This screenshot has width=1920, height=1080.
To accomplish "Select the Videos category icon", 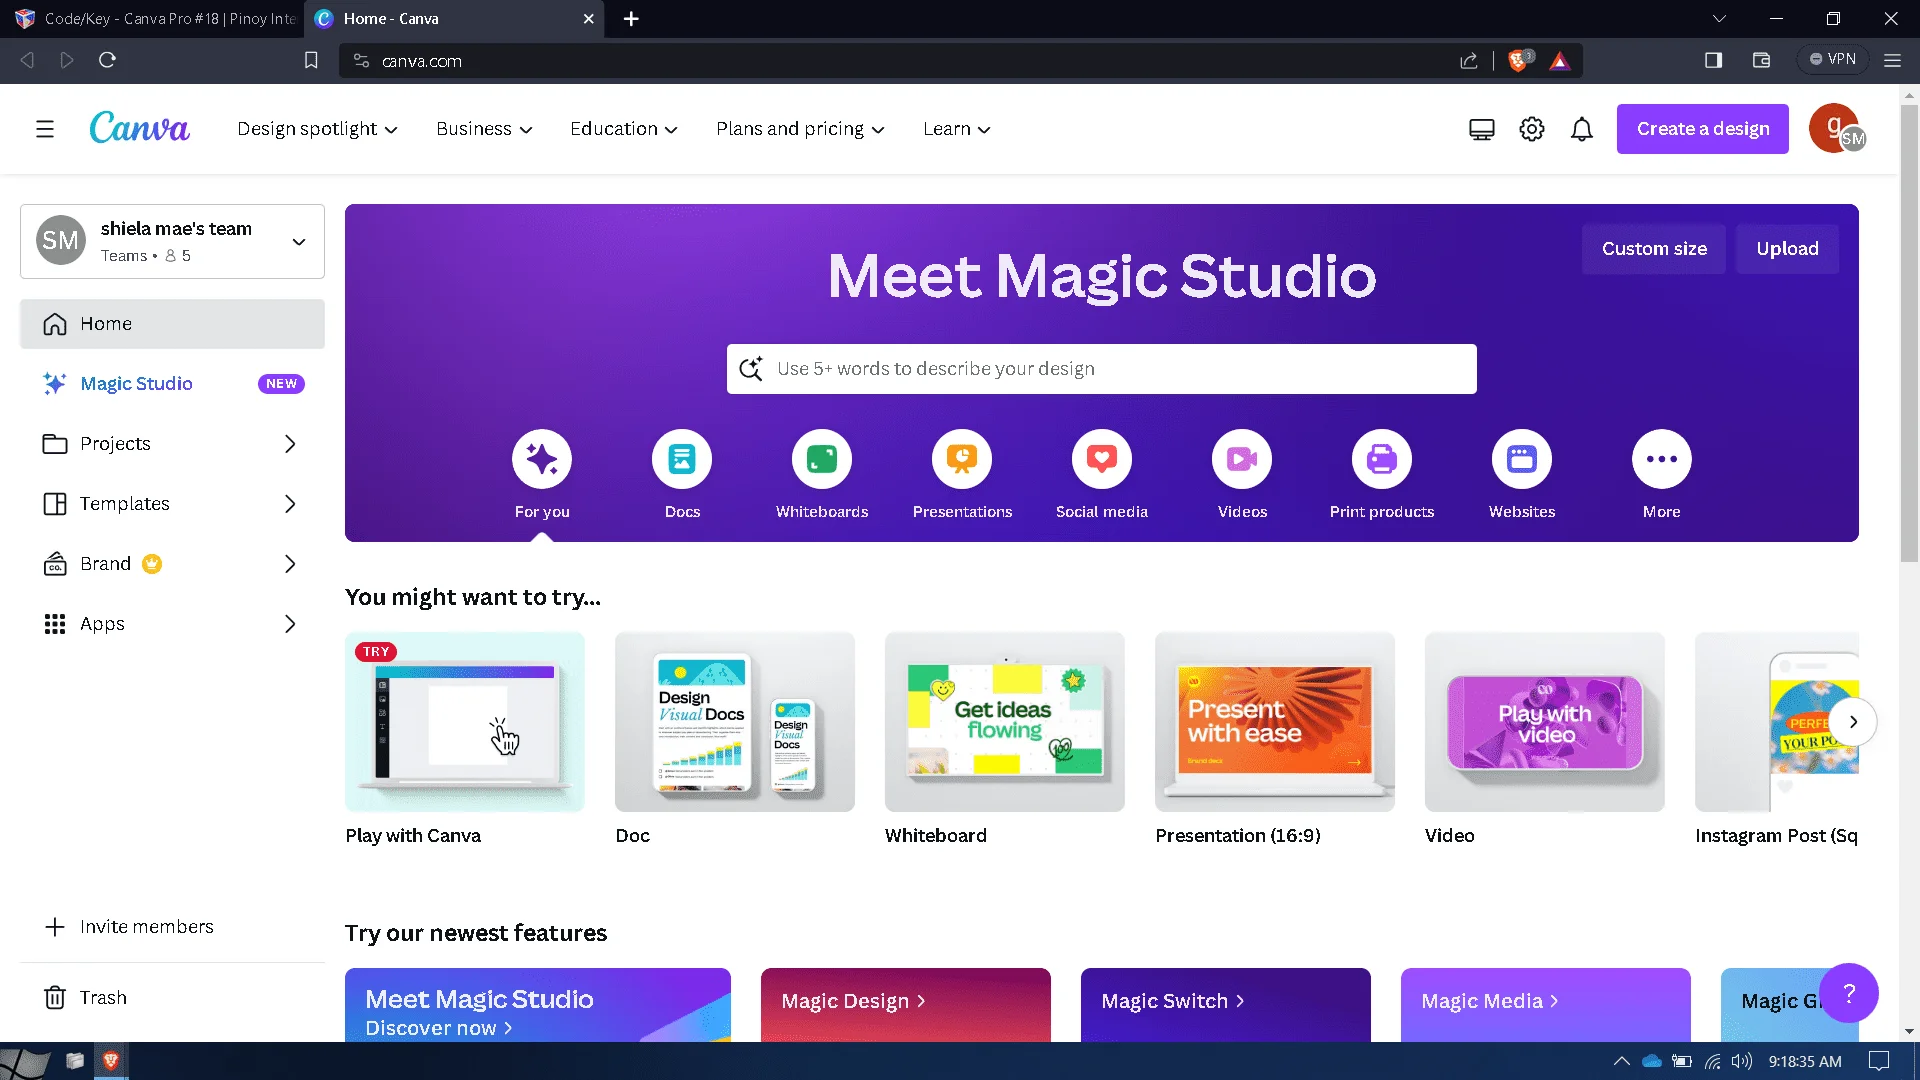I will tap(1242, 459).
